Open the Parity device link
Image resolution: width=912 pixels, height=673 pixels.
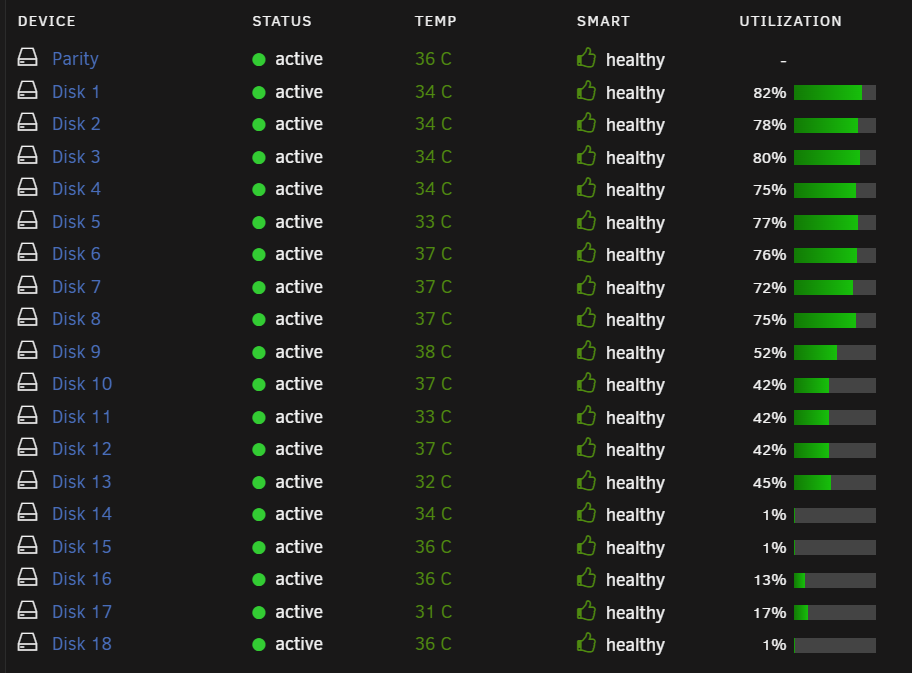pyautogui.click(x=76, y=59)
